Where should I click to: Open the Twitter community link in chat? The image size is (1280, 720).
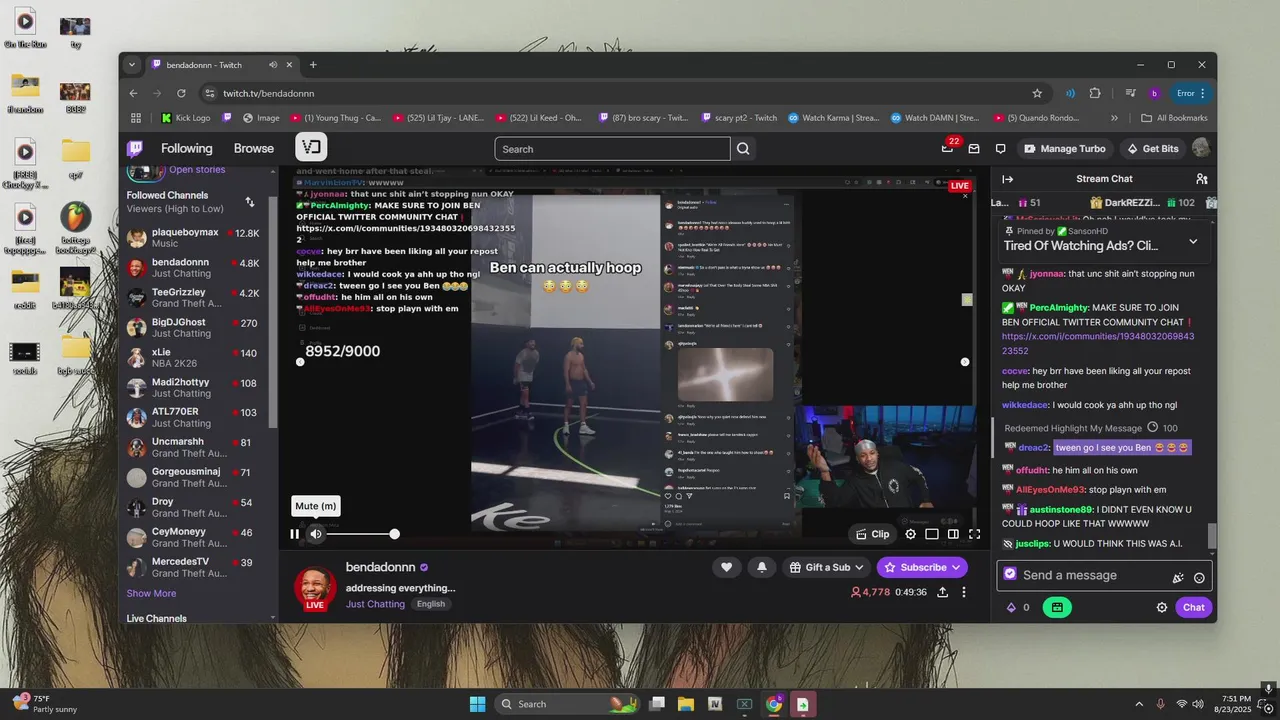coord(1098,344)
